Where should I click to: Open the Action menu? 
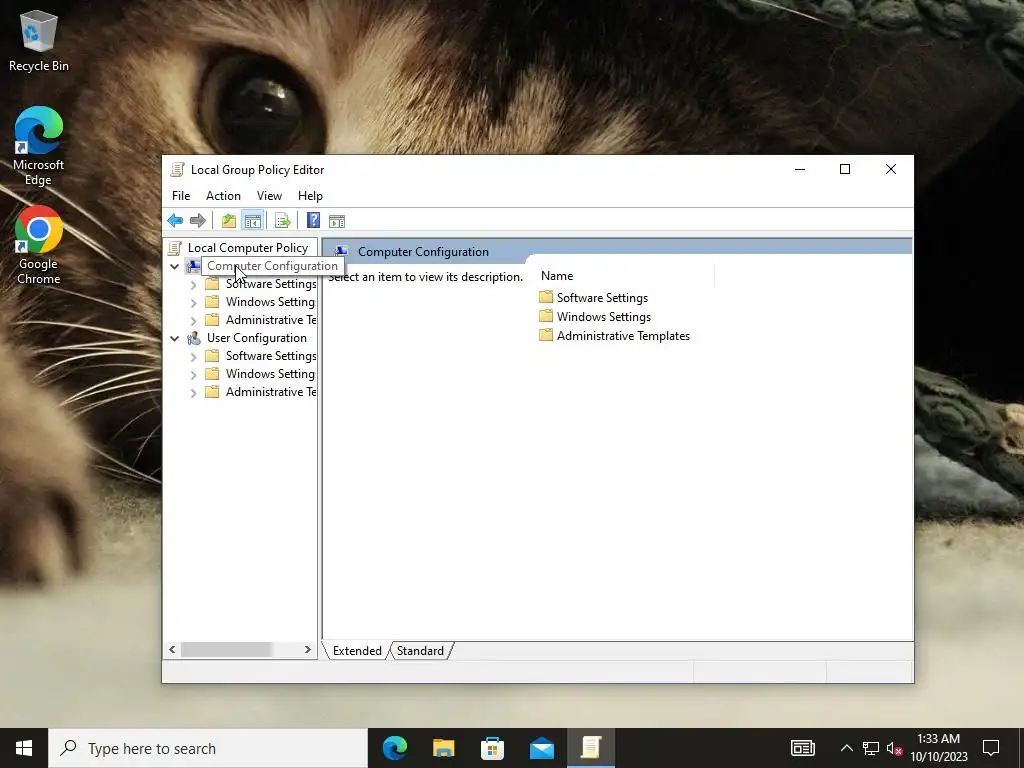click(223, 196)
